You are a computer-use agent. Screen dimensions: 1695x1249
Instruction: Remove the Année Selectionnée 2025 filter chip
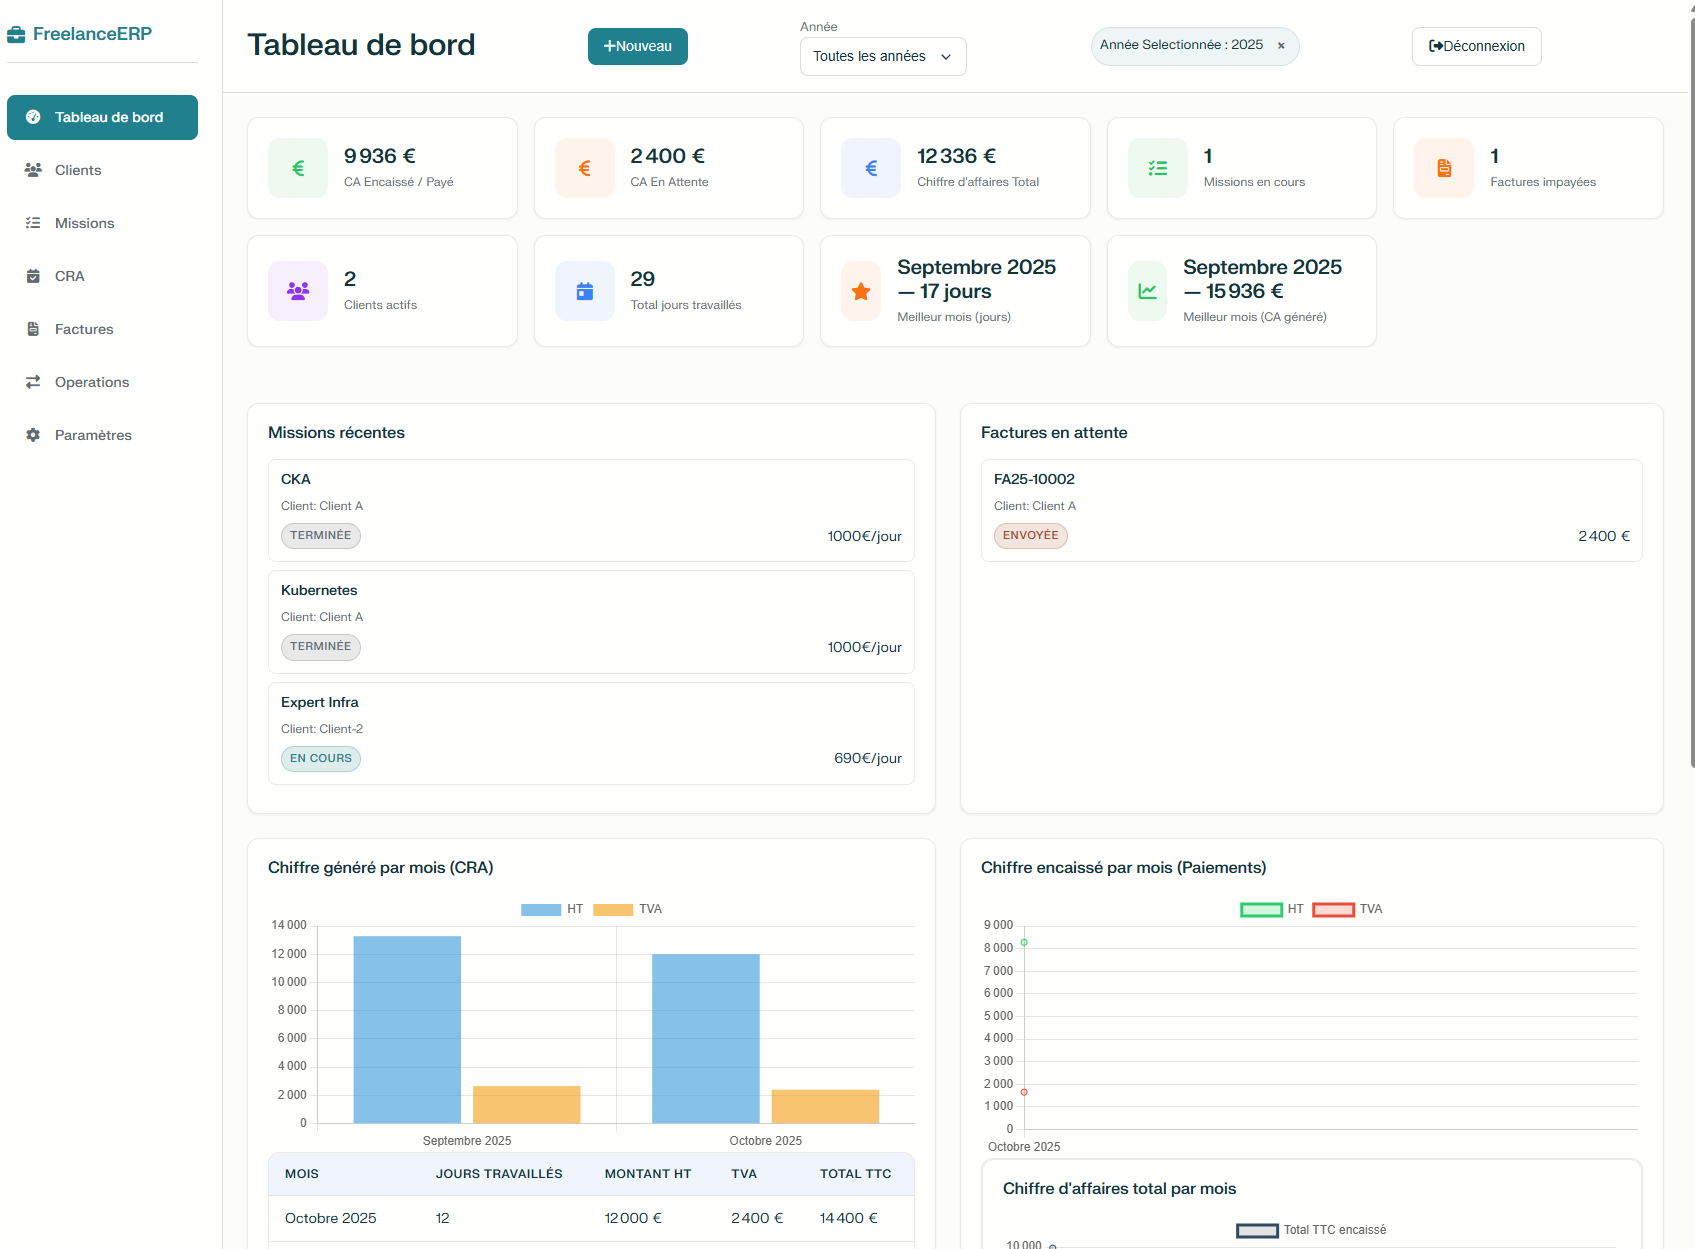[x=1281, y=45]
